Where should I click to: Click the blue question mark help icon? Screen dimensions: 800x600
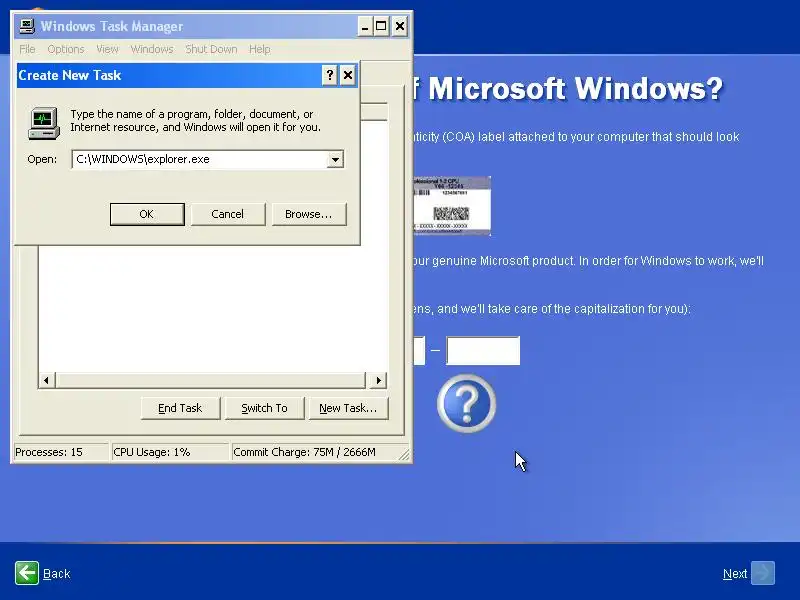click(x=466, y=404)
